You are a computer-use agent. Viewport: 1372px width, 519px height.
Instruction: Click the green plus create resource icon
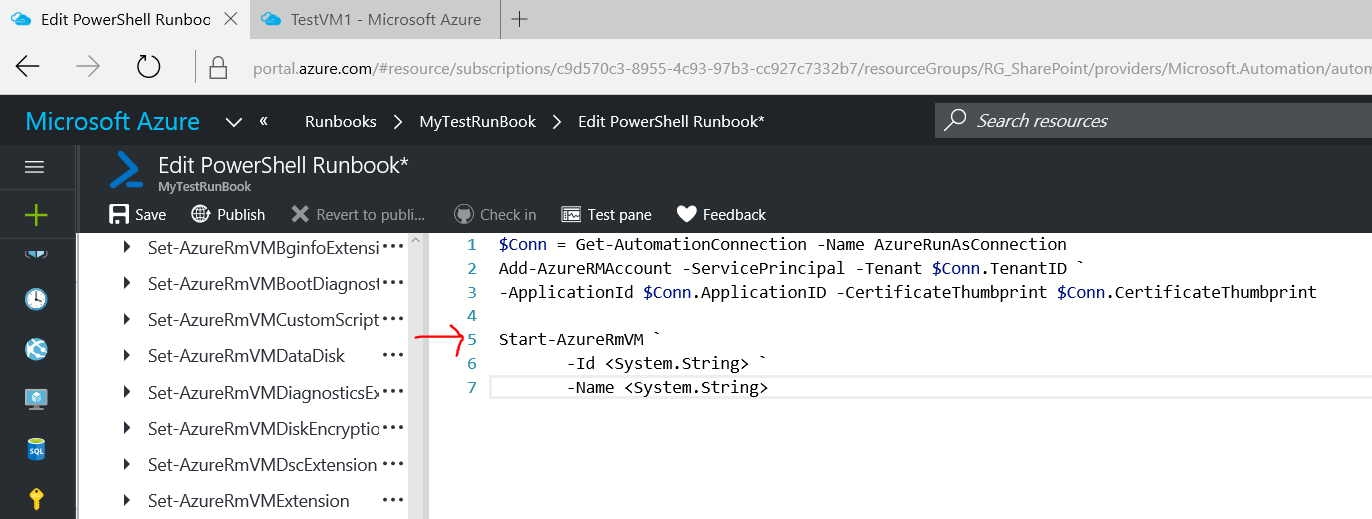36,214
